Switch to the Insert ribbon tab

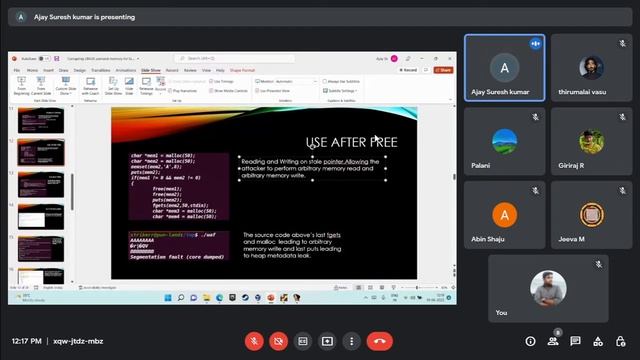coord(48,70)
